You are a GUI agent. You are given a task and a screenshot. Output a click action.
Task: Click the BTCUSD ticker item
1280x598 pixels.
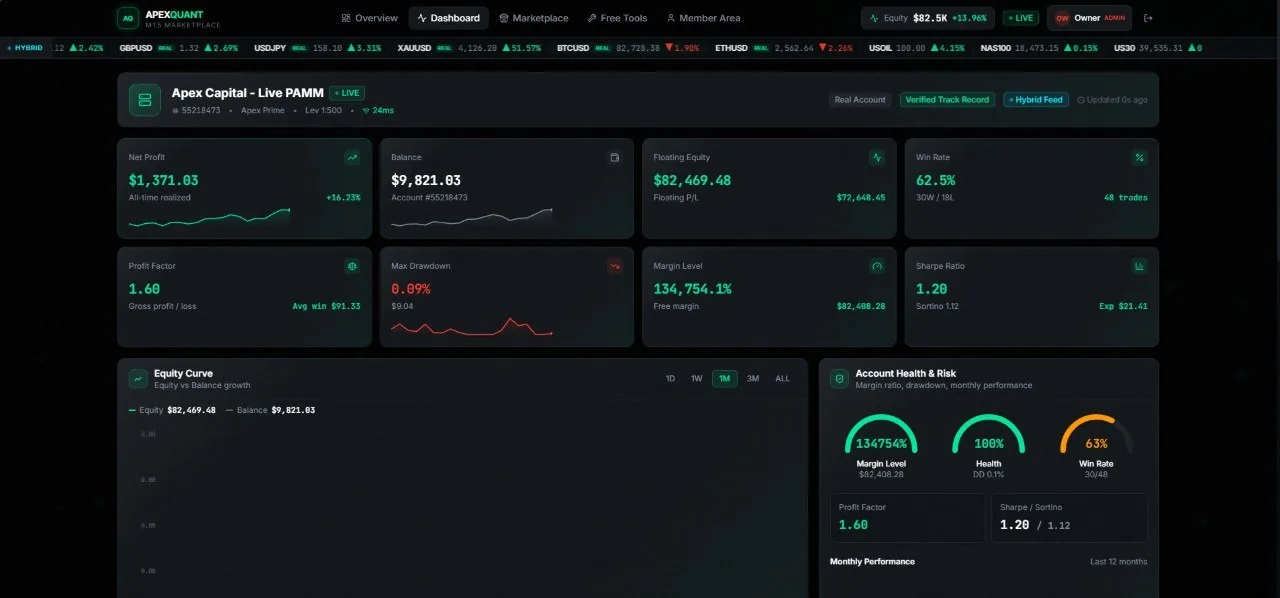[x=628, y=48]
